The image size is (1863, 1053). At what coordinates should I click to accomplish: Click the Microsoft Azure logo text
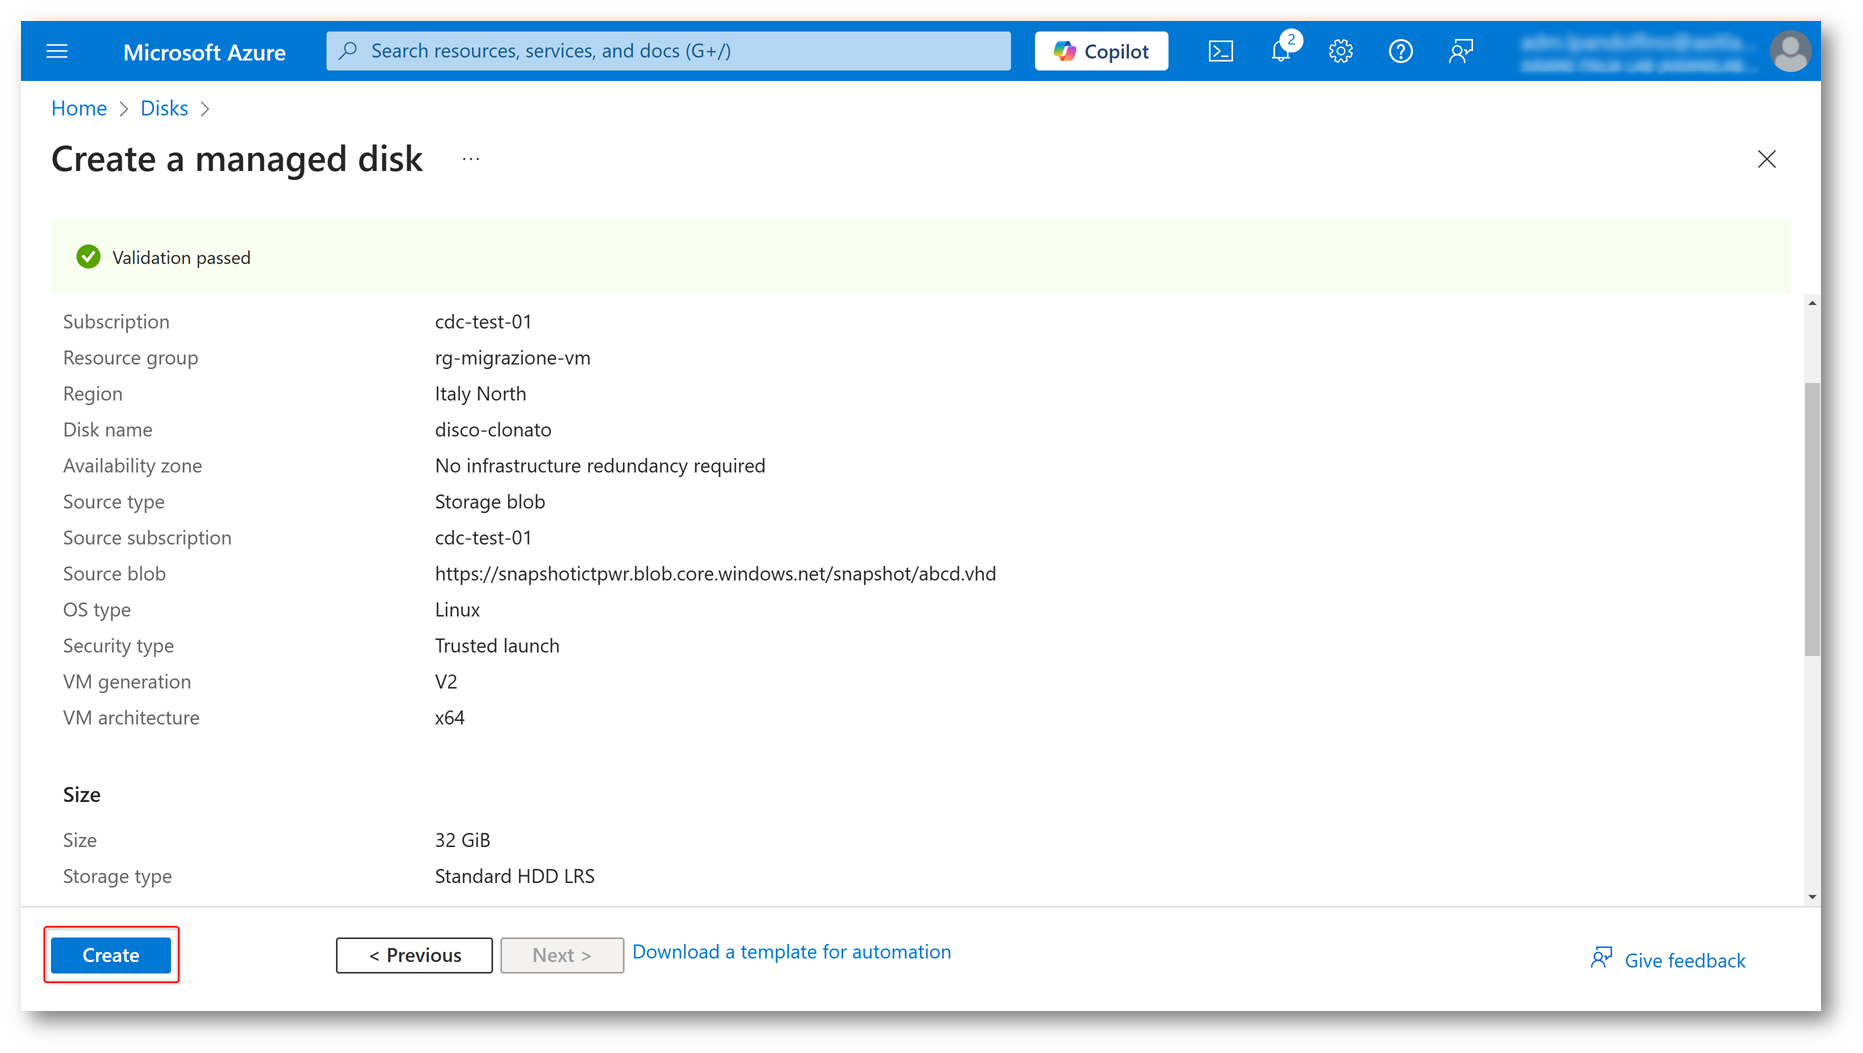tap(204, 52)
